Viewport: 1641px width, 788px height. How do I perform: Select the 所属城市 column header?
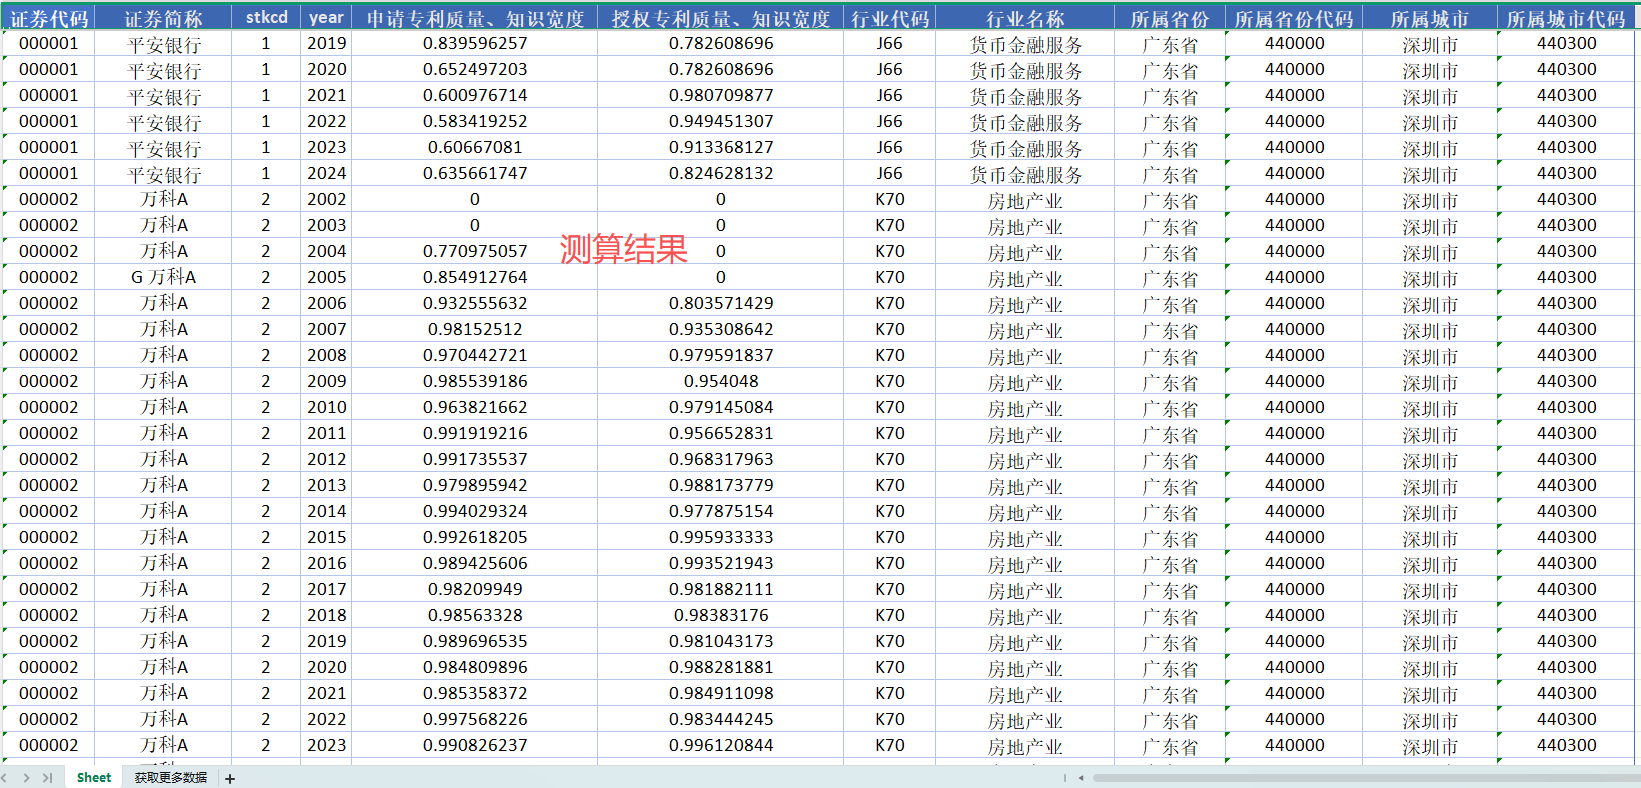click(x=1430, y=18)
